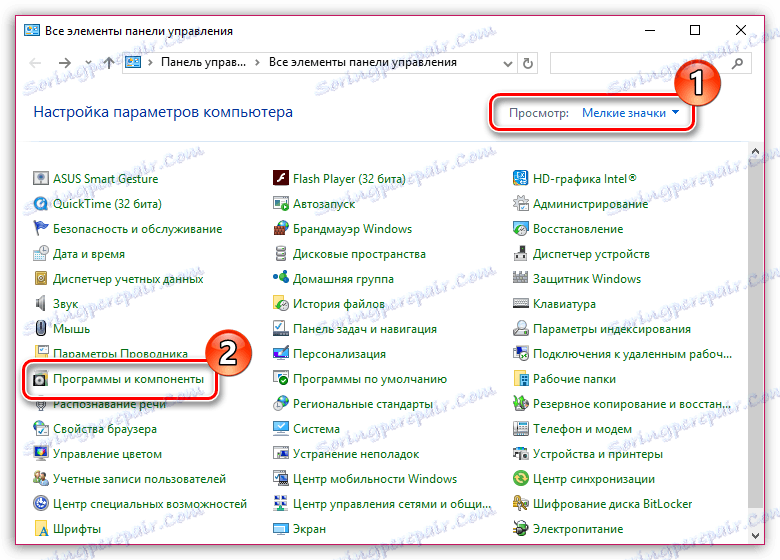Image resolution: width=780 pixels, height=560 pixels.
Task: Expand chevron after Панель управ... breadcrumb
Action: (257, 63)
